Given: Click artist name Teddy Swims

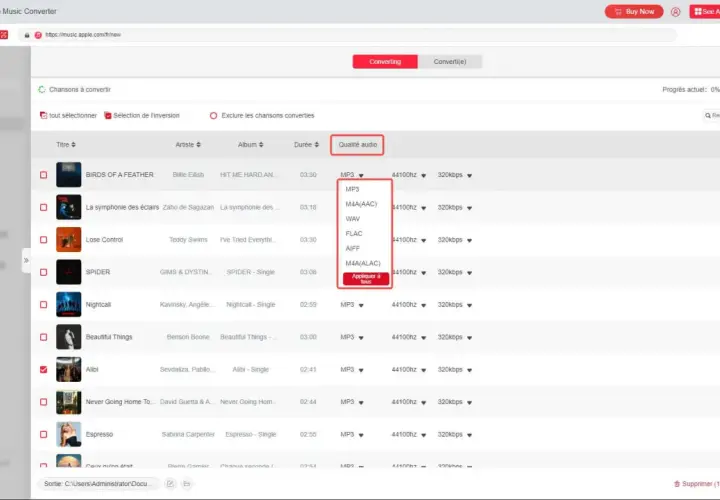Looking at the screenshot, I should coord(188,240).
